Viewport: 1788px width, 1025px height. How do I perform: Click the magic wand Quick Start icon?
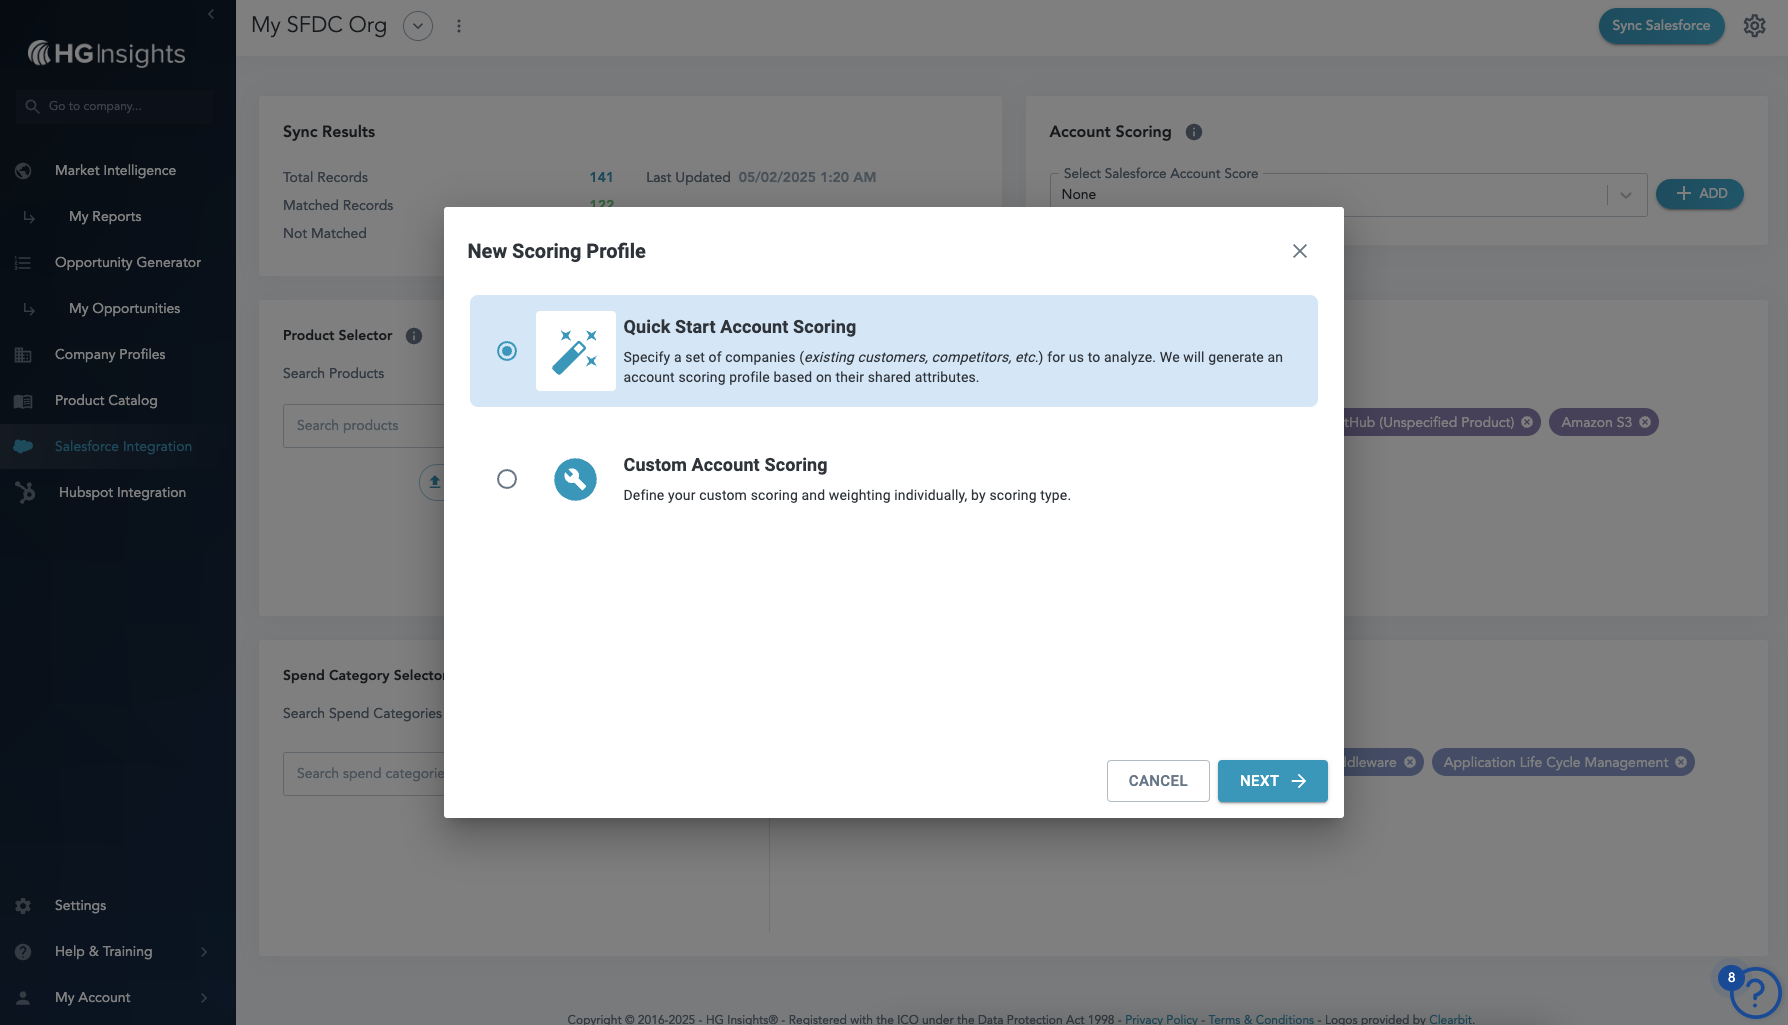tap(576, 351)
